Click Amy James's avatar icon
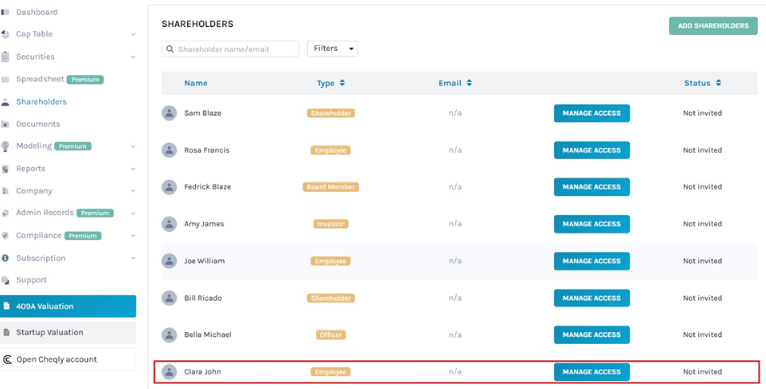The height and width of the screenshot is (389, 766). (169, 224)
